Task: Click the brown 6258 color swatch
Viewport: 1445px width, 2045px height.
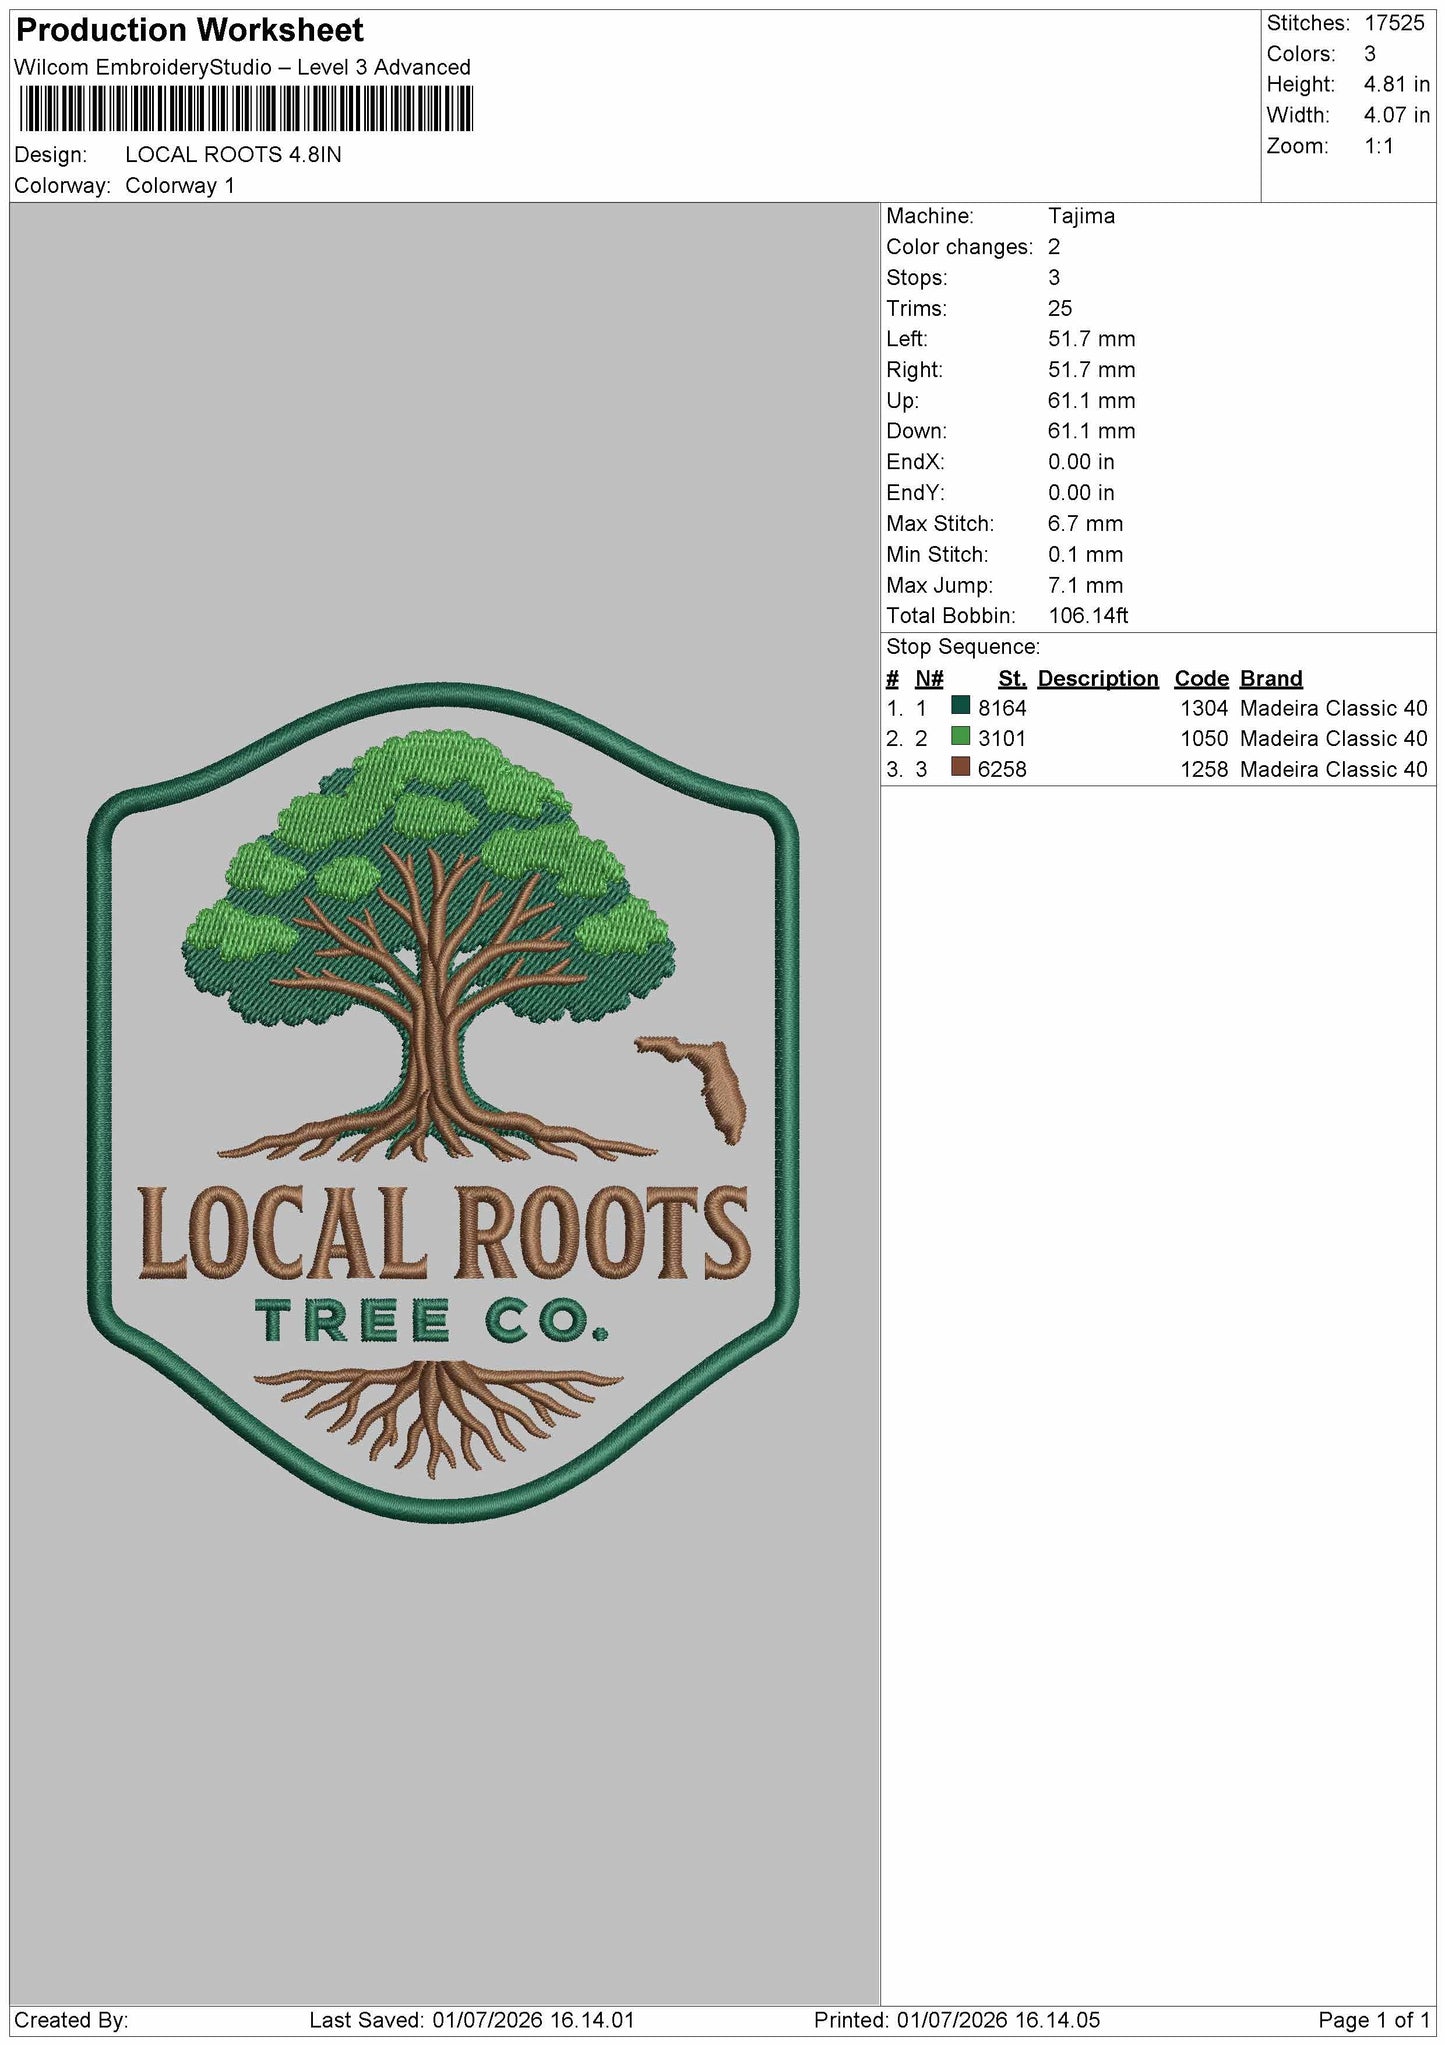Action: pos(961,767)
